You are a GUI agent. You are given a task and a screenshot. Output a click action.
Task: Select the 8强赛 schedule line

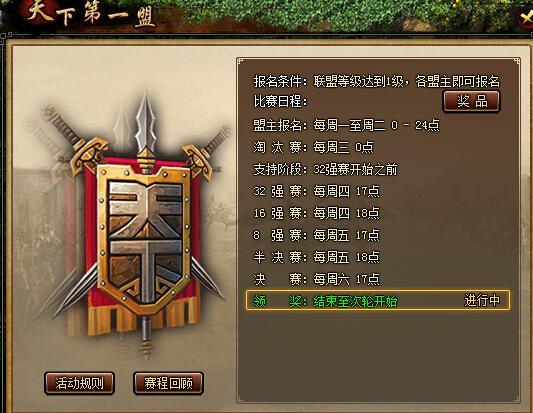pyautogui.click(x=316, y=235)
